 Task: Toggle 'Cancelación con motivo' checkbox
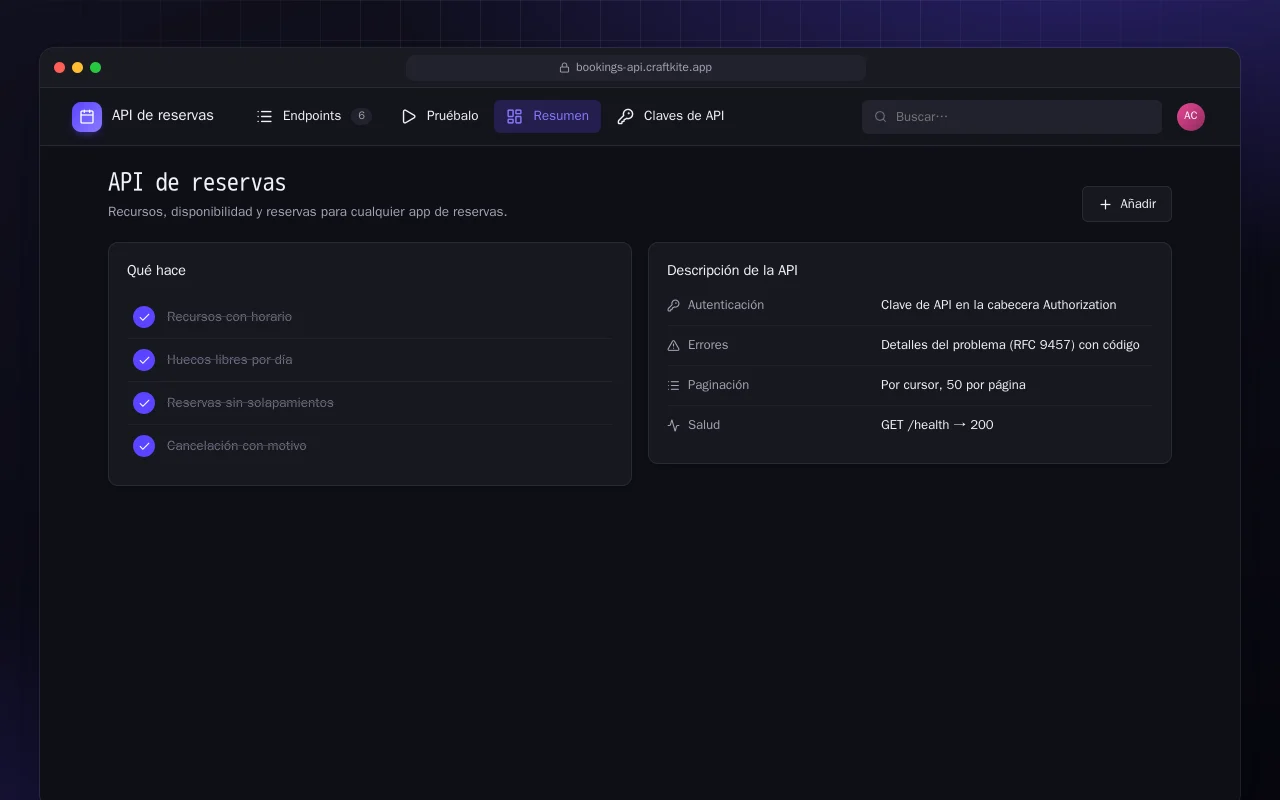click(x=144, y=446)
